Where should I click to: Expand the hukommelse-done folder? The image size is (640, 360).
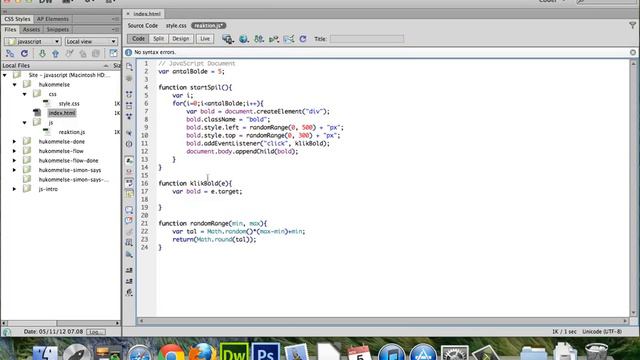click(15, 142)
